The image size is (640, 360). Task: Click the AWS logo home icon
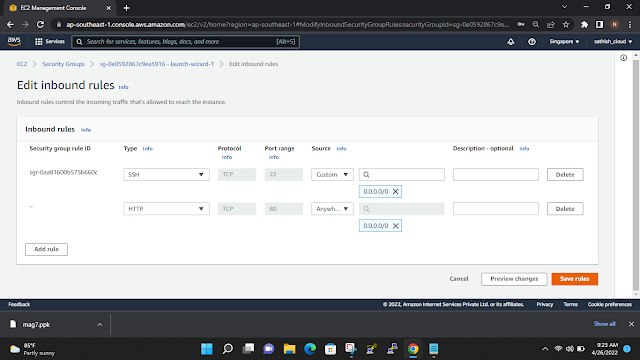(x=14, y=41)
